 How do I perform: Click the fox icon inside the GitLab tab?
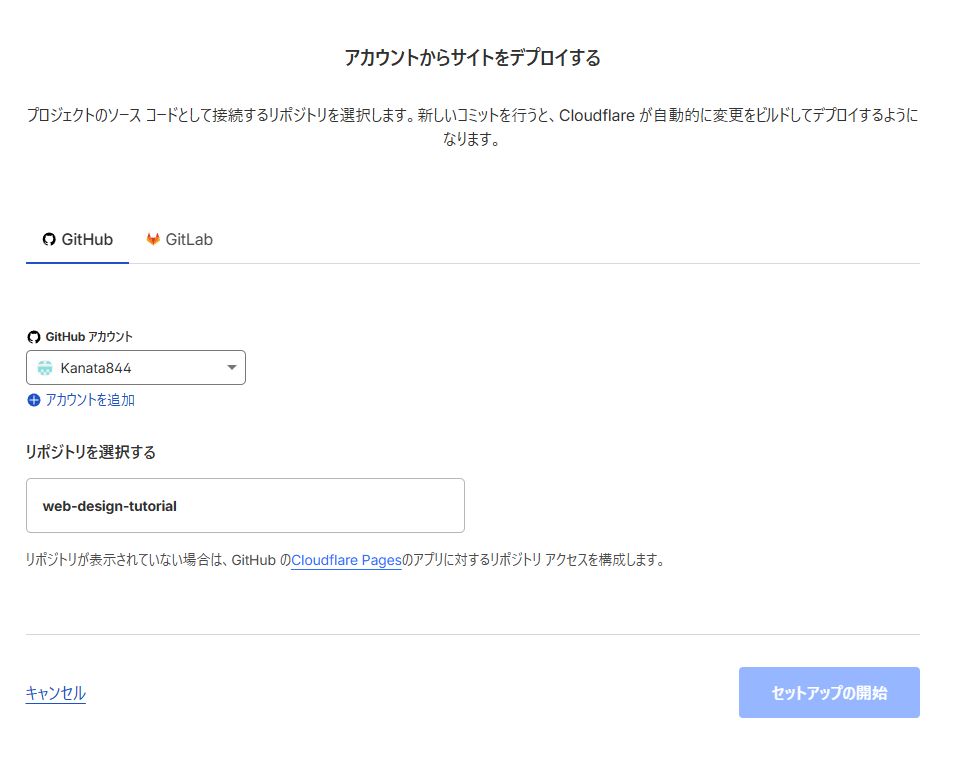pos(152,239)
